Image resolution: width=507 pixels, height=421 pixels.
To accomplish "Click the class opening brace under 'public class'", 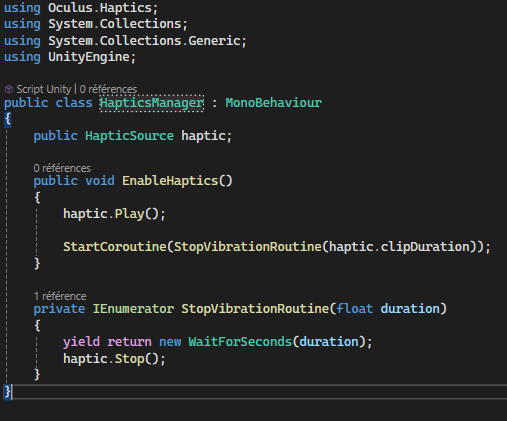I will tap(8, 119).
